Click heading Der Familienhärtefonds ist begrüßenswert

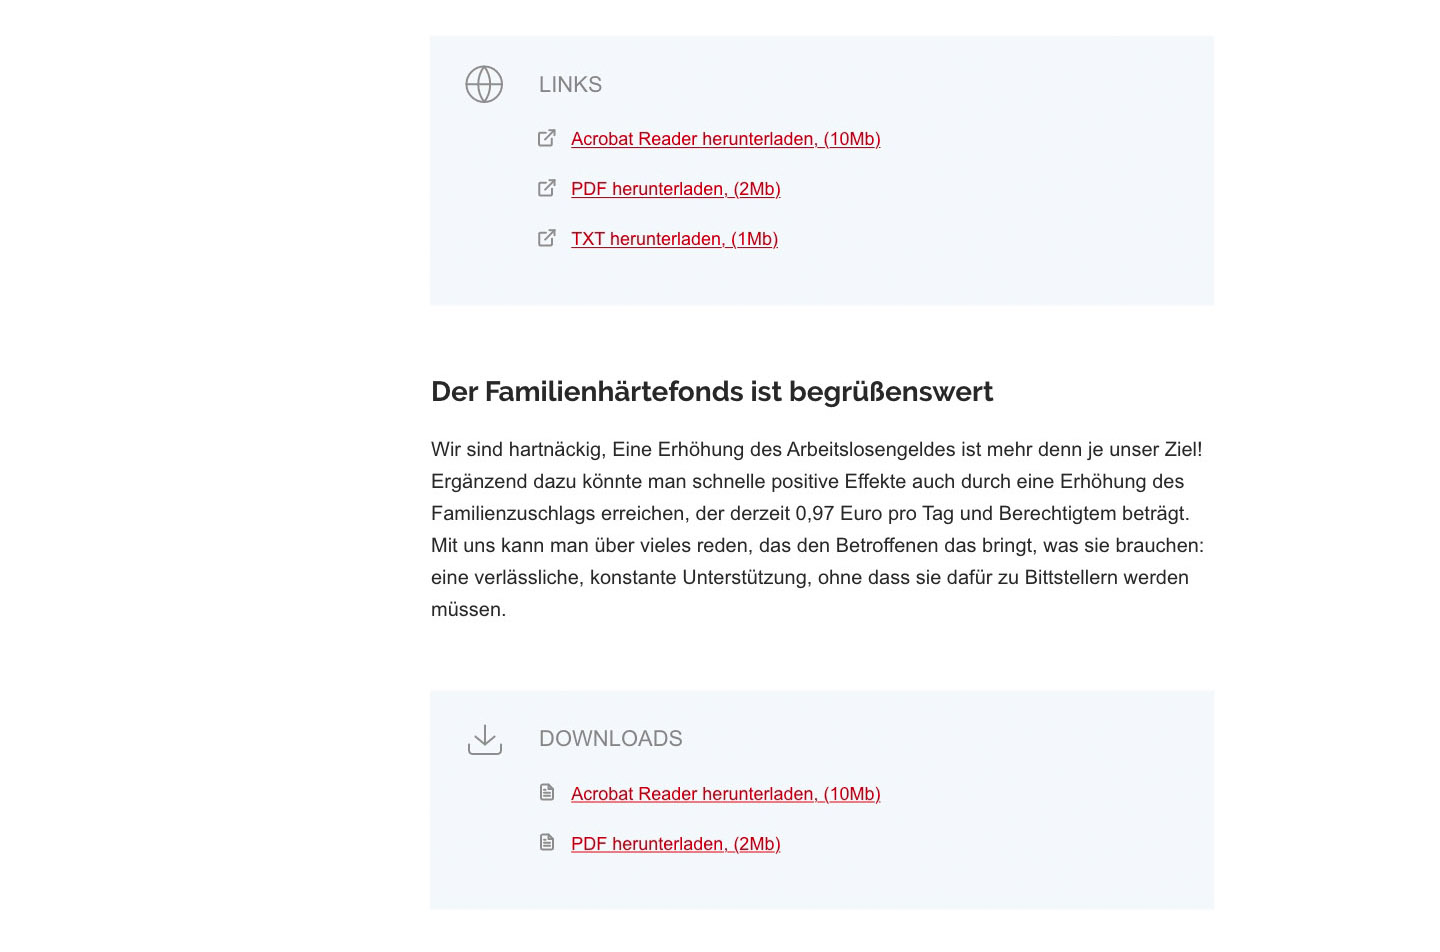[x=712, y=391]
